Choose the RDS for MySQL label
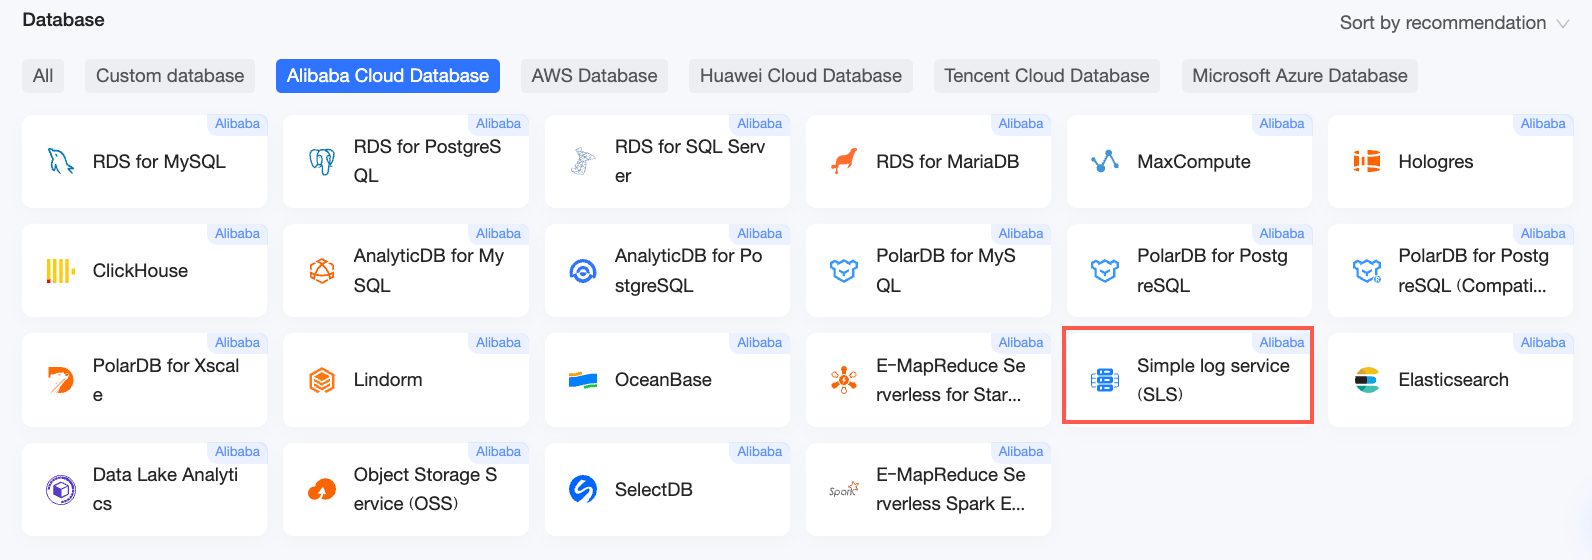 [x=159, y=162]
